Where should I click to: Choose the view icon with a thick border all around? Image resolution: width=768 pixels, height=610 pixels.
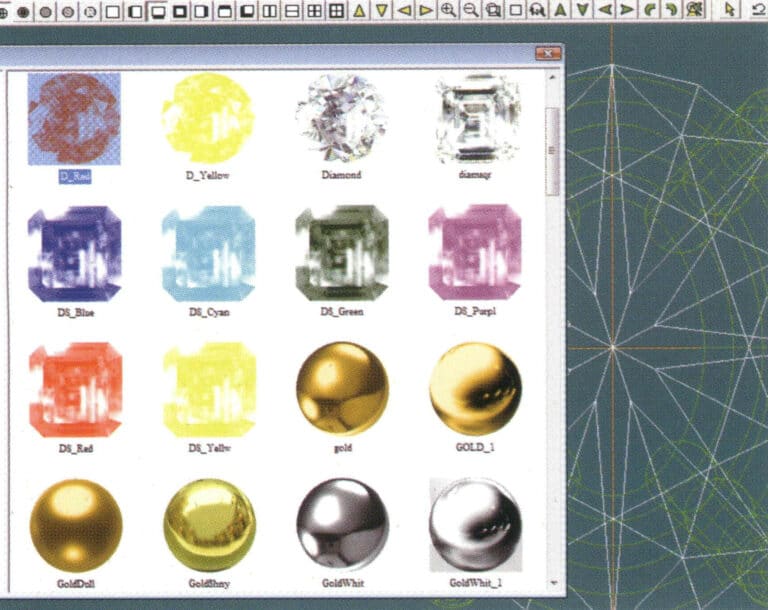pyautogui.click(x=180, y=12)
